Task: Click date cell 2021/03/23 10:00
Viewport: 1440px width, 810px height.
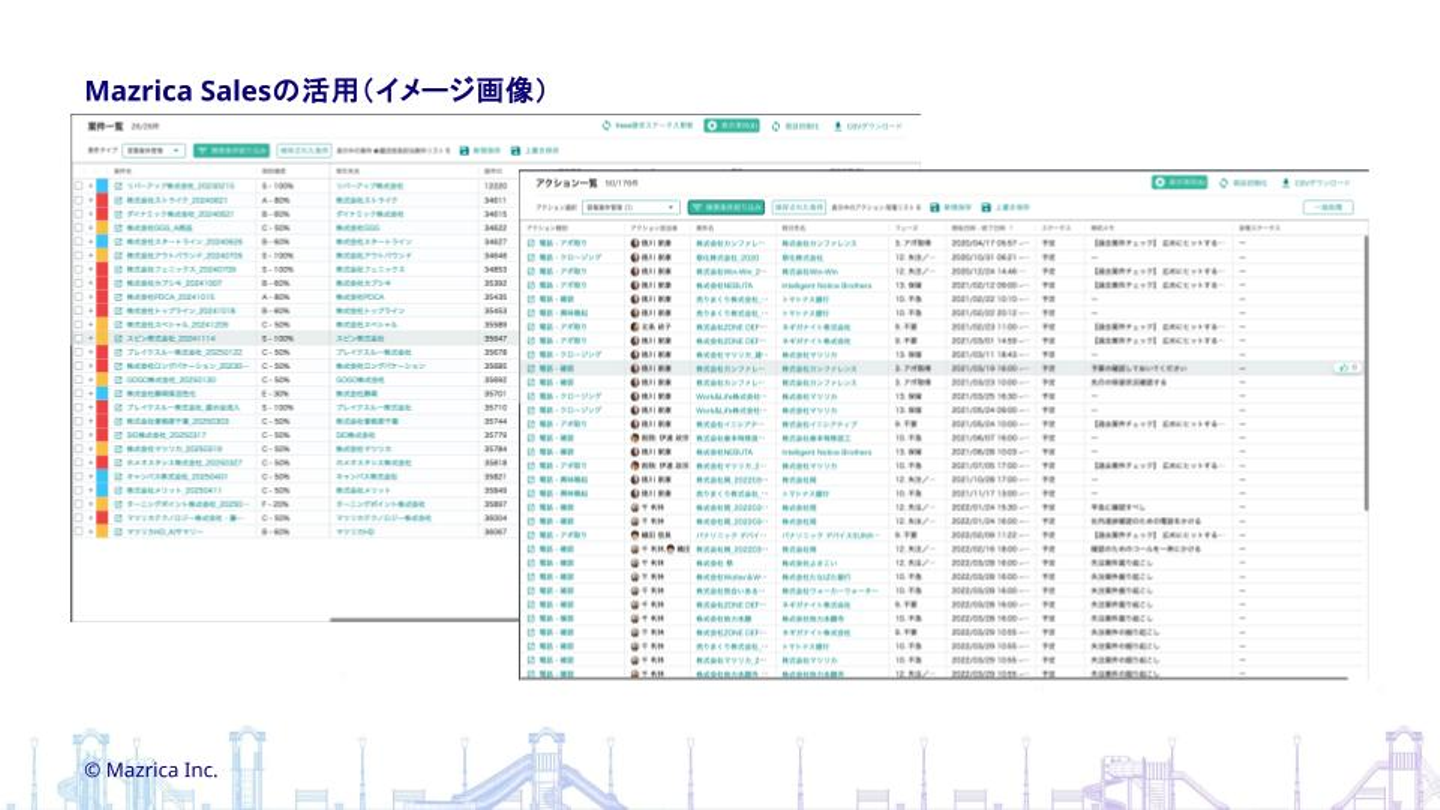Action: 984,382
